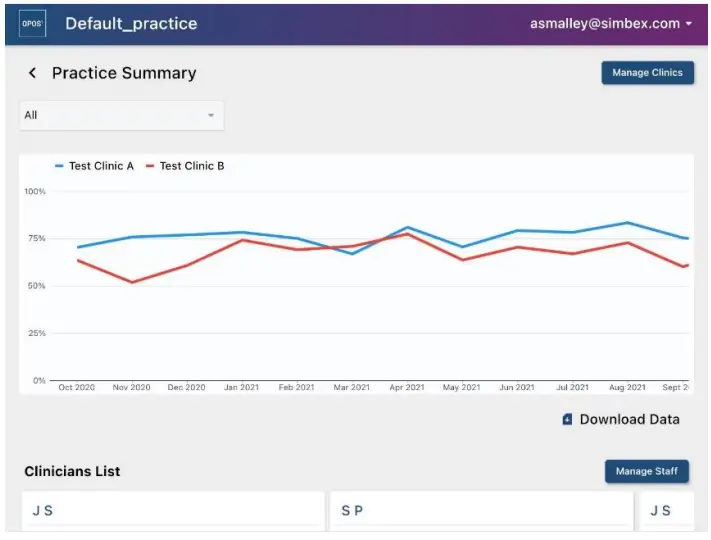This screenshot has width=711, height=540.
Task: Go back using the left arrow
Action: pos(32,73)
